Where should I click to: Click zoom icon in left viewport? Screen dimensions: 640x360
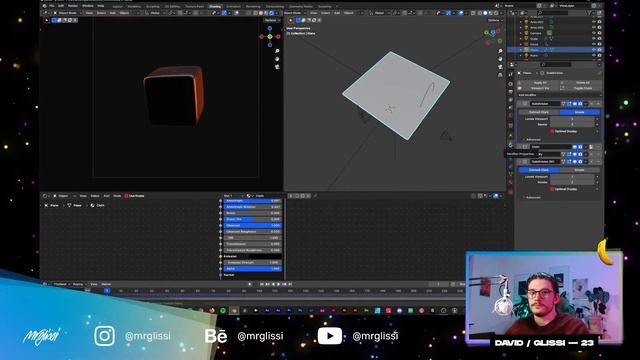coord(277,51)
